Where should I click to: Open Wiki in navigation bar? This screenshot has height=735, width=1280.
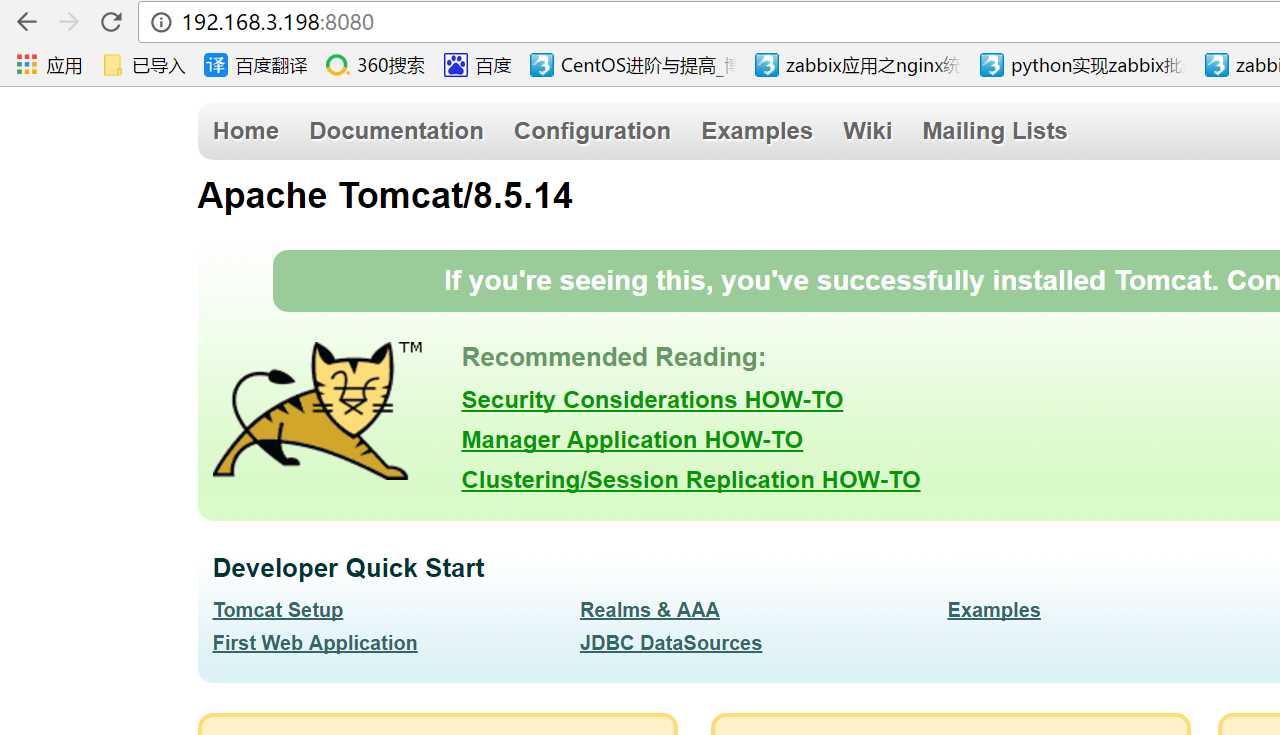pyautogui.click(x=867, y=131)
